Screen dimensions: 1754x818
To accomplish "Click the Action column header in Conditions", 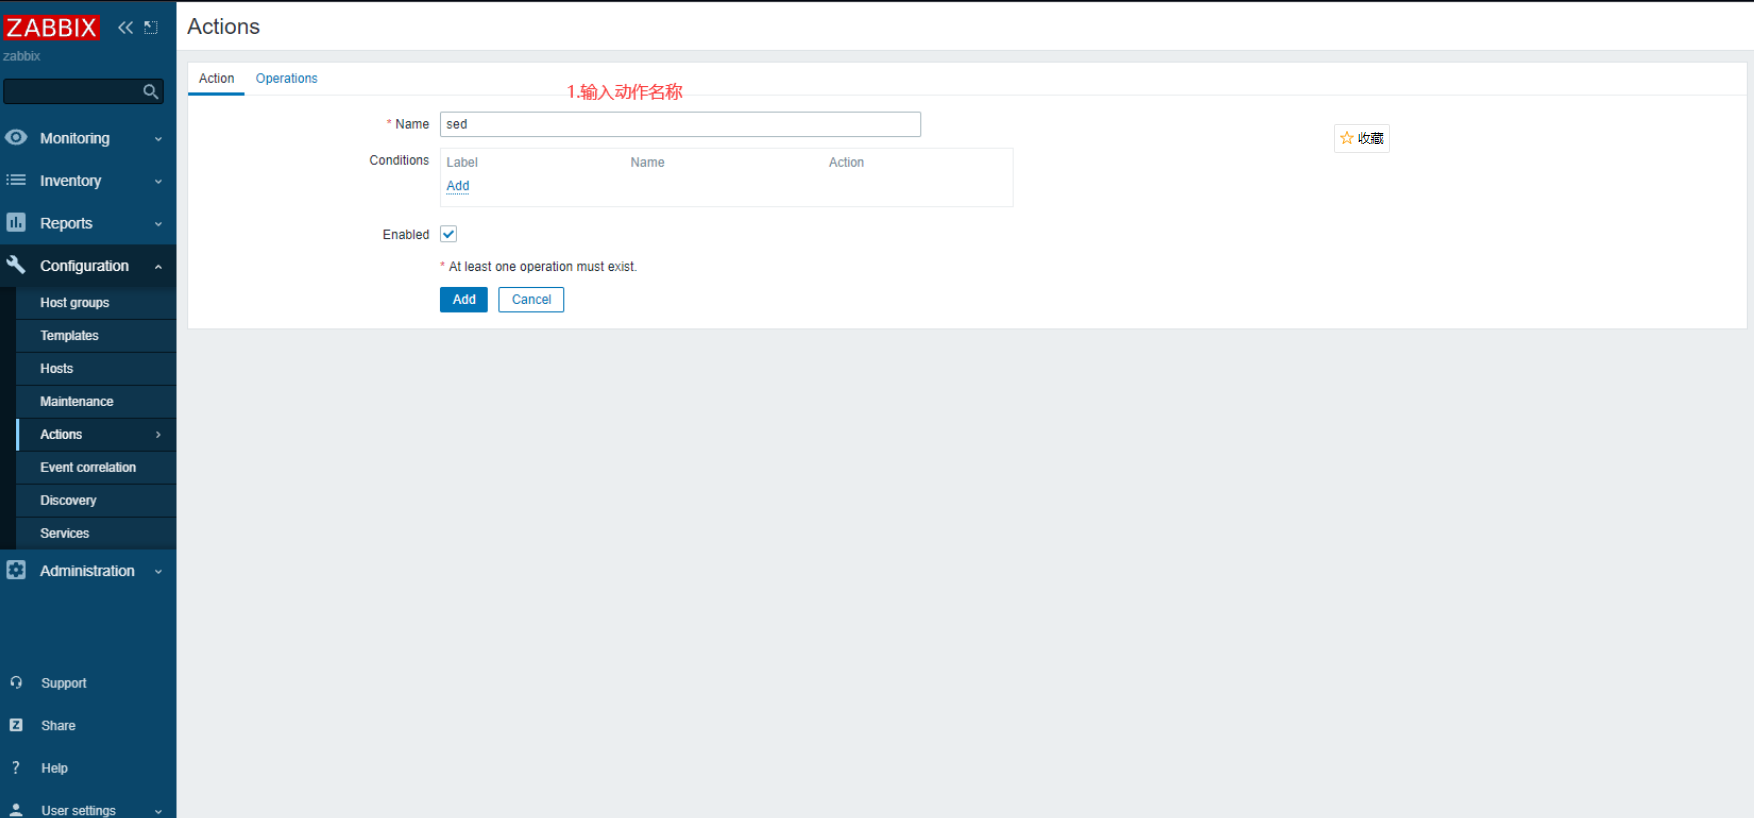I will [846, 162].
